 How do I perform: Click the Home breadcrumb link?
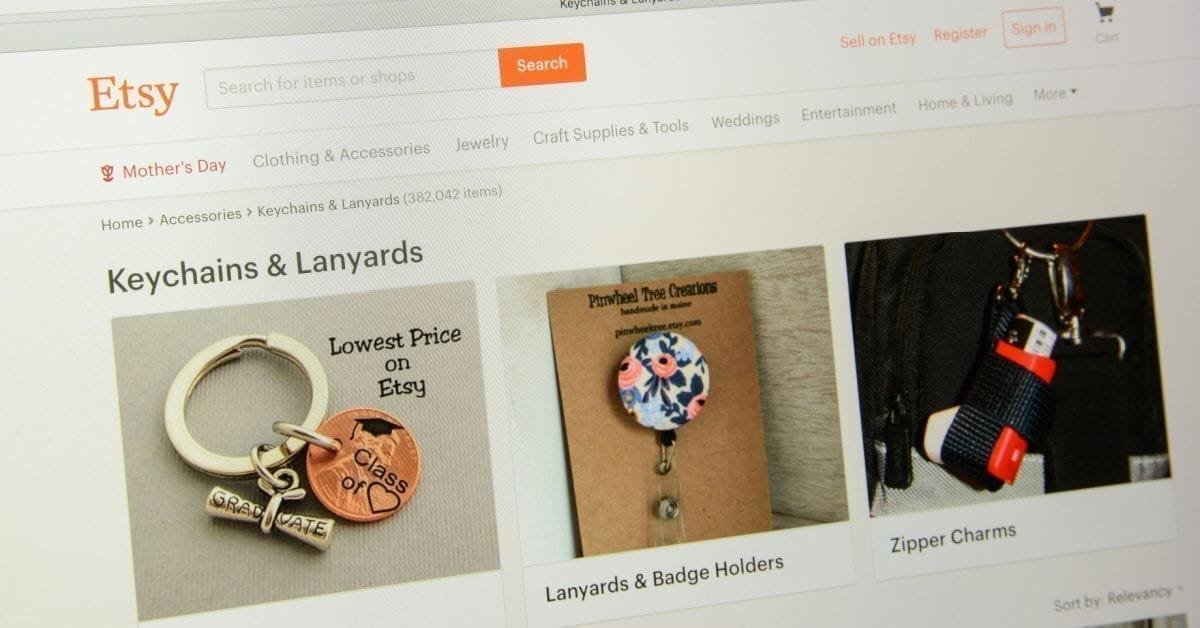tap(122, 224)
